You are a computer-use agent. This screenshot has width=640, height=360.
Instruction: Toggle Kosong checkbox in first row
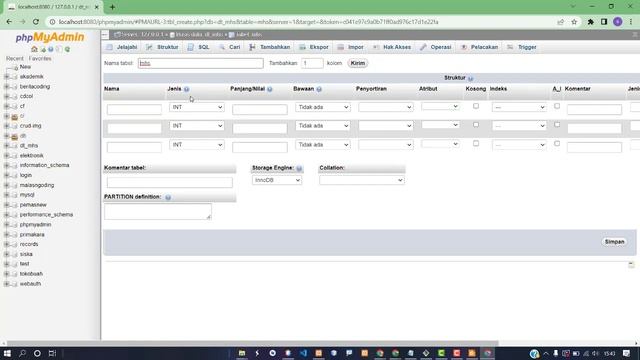(x=476, y=106)
